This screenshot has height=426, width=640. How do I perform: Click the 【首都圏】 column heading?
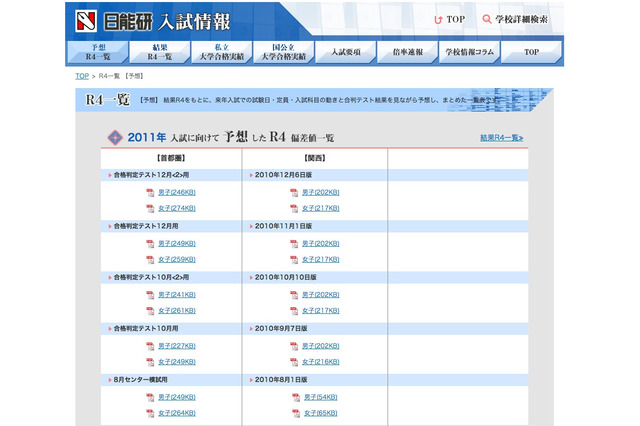click(171, 158)
